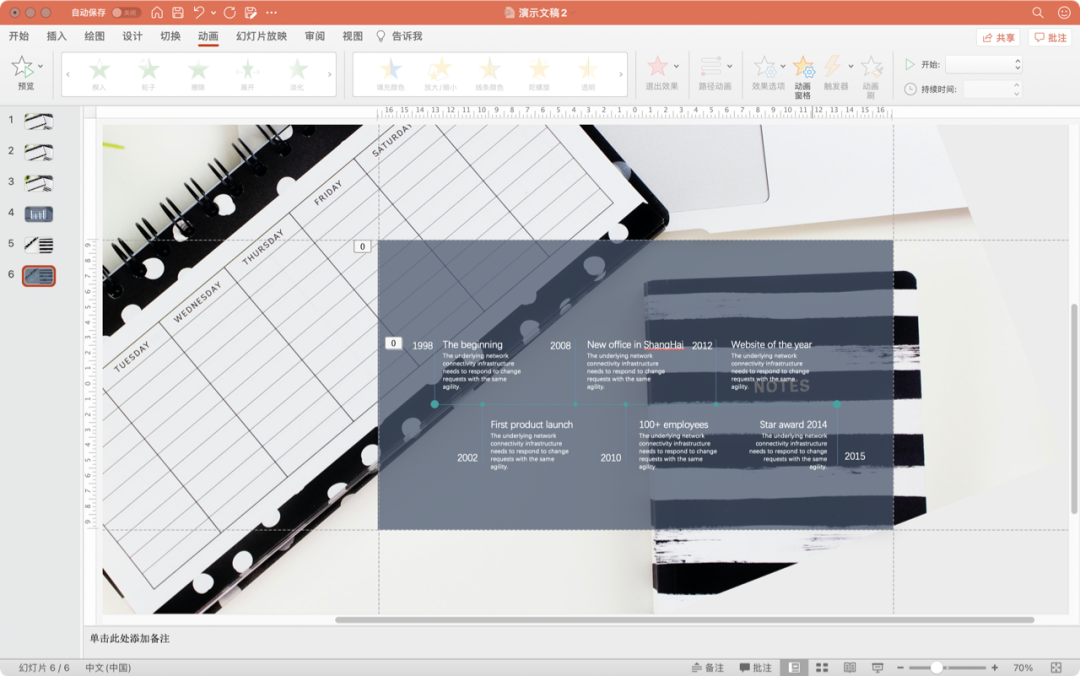Viewport: 1080px width, 676px height.
Task: Select slide 3 thumbnail
Action: tap(39, 183)
